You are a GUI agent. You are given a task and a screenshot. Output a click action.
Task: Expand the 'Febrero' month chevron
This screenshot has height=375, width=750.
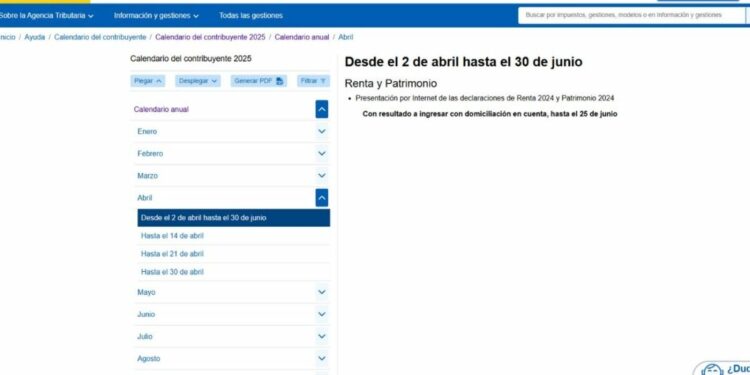(322, 154)
